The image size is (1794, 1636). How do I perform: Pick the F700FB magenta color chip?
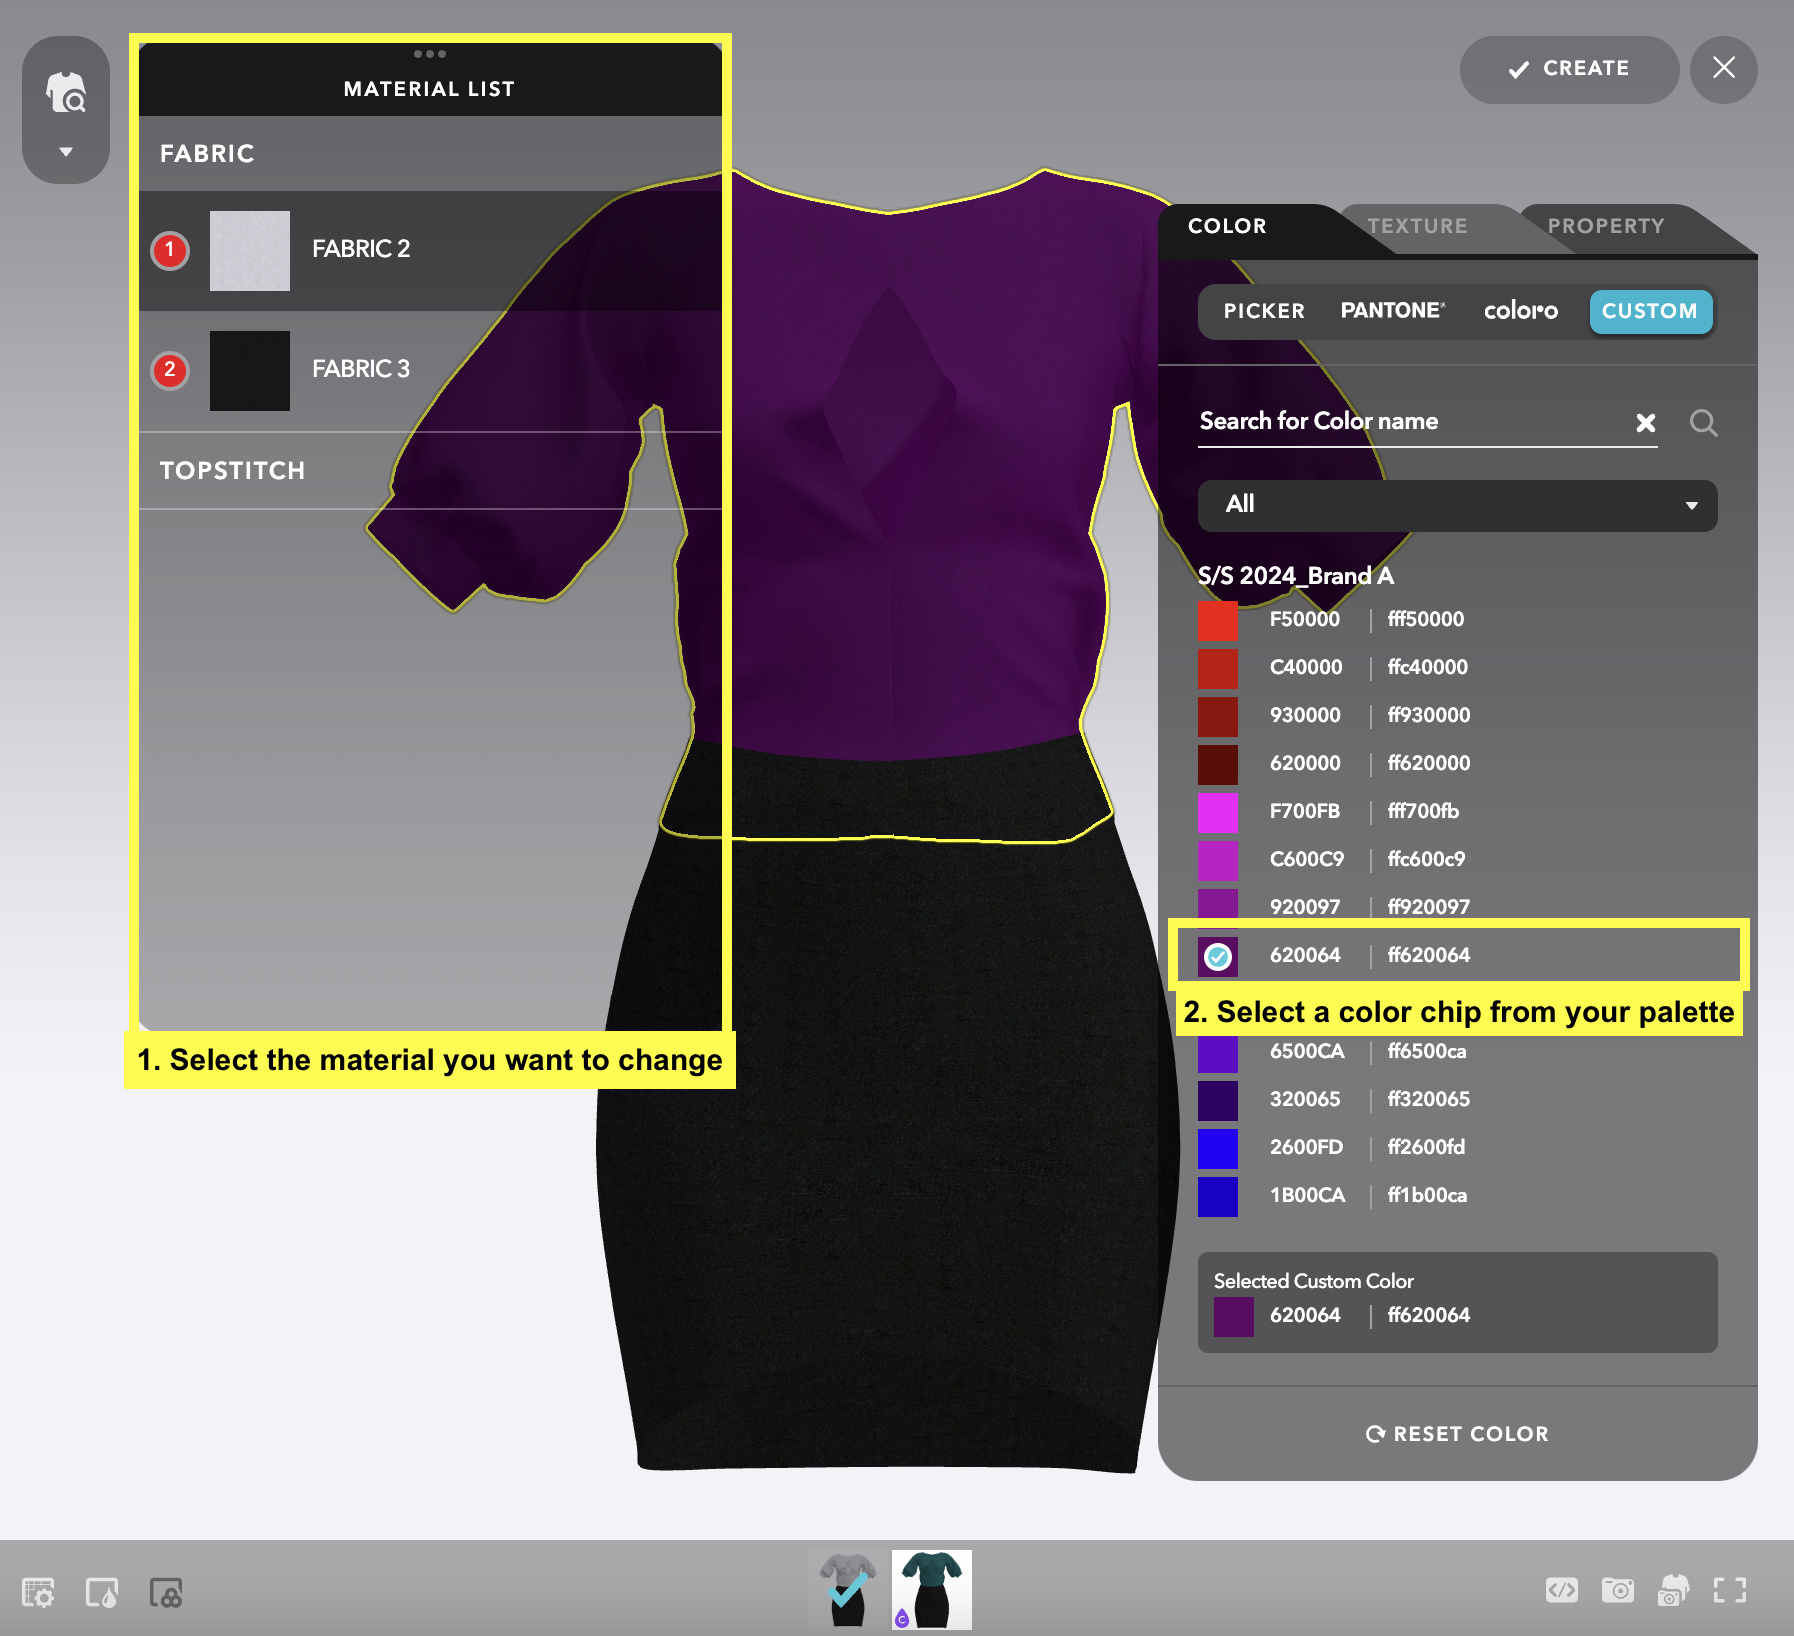[1217, 812]
